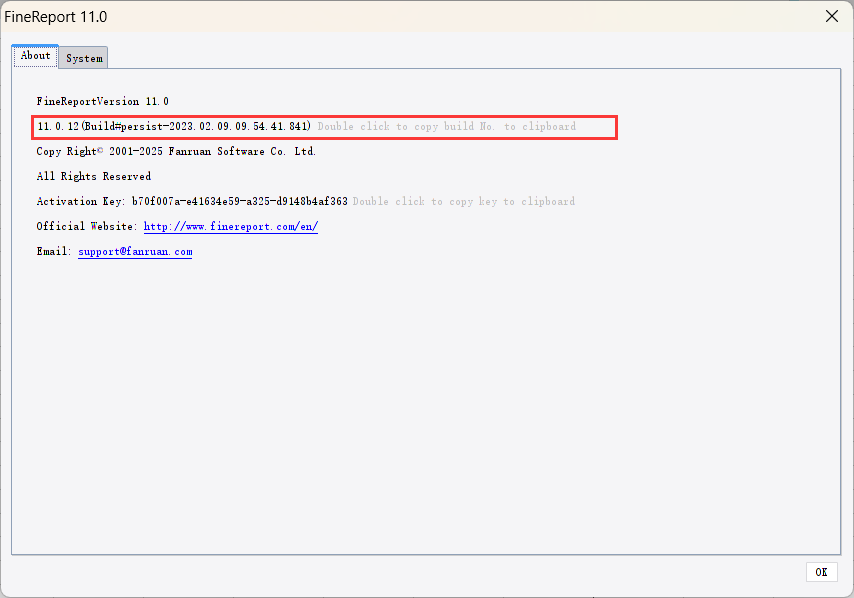
Task: Click the empty About panel area
Action: point(425,400)
